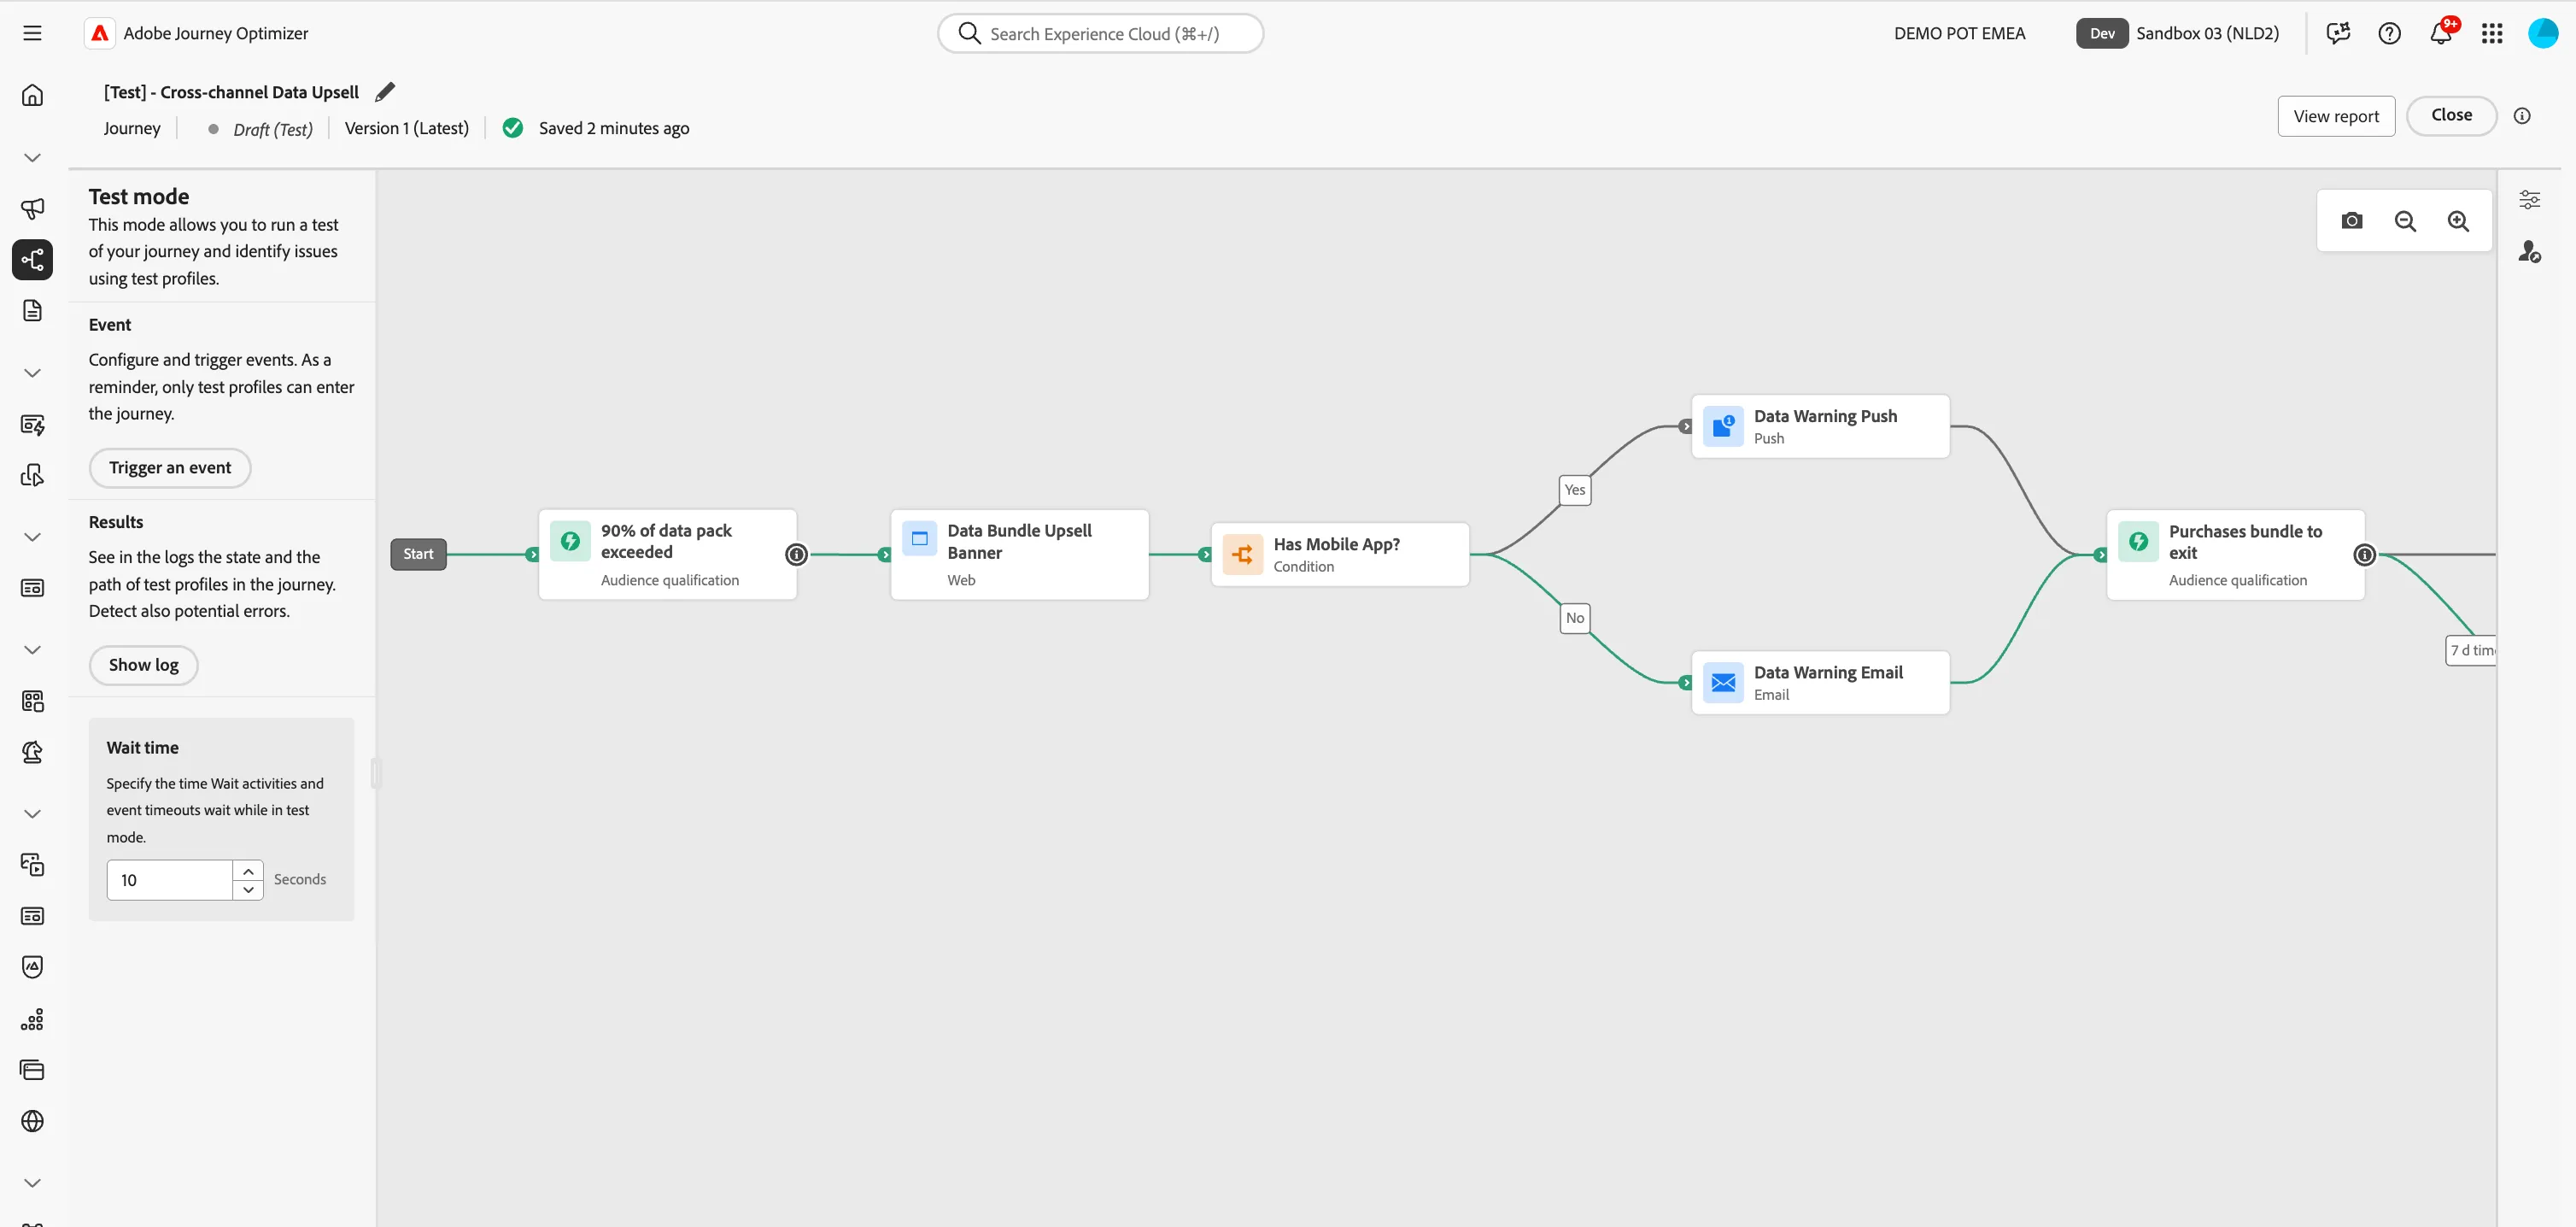Open the profile access icon on the right rail
This screenshot has height=1227, width=2576.
2529,252
